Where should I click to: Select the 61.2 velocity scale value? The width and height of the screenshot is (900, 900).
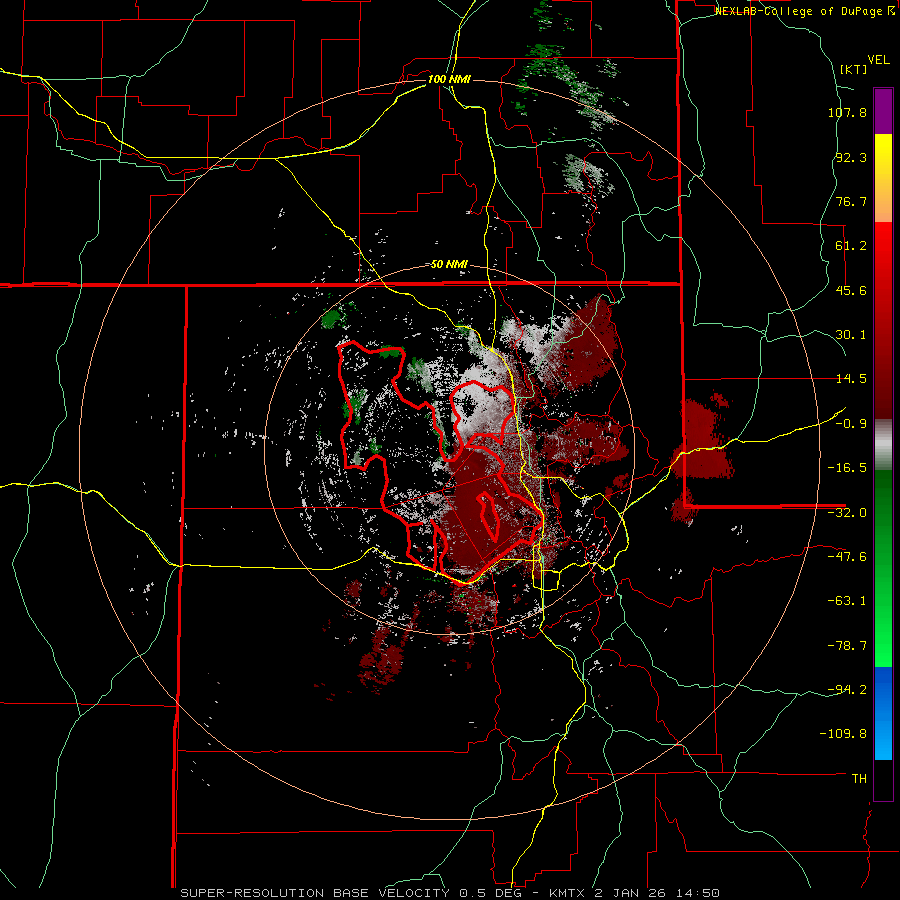(851, 246)
